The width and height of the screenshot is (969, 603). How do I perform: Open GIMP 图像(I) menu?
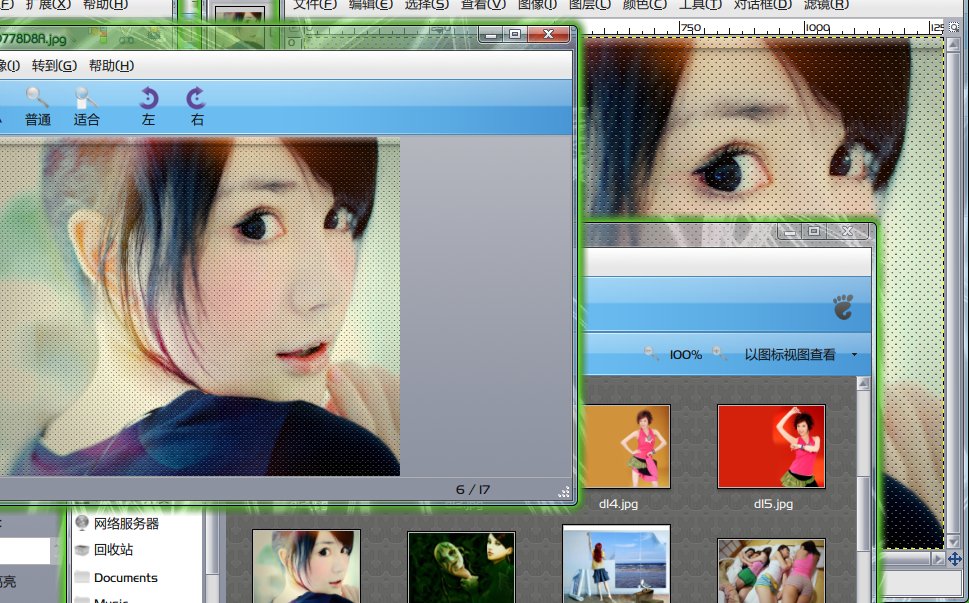[x=538, y=4]
